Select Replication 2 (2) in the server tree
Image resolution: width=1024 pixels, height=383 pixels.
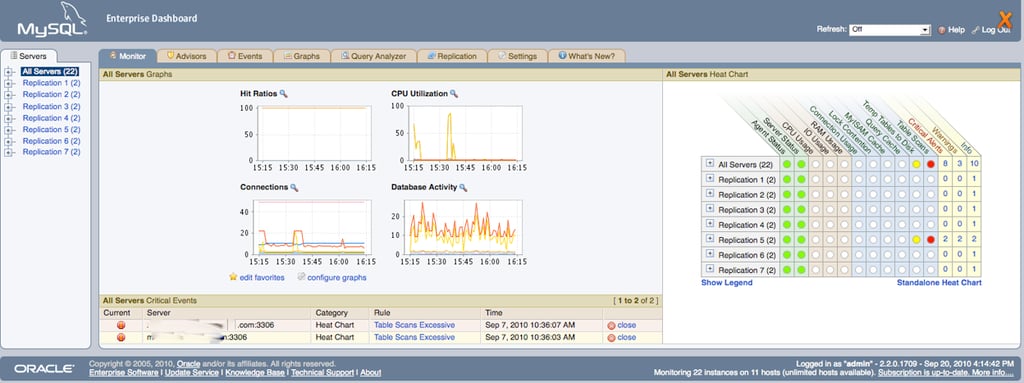point(51,95)
